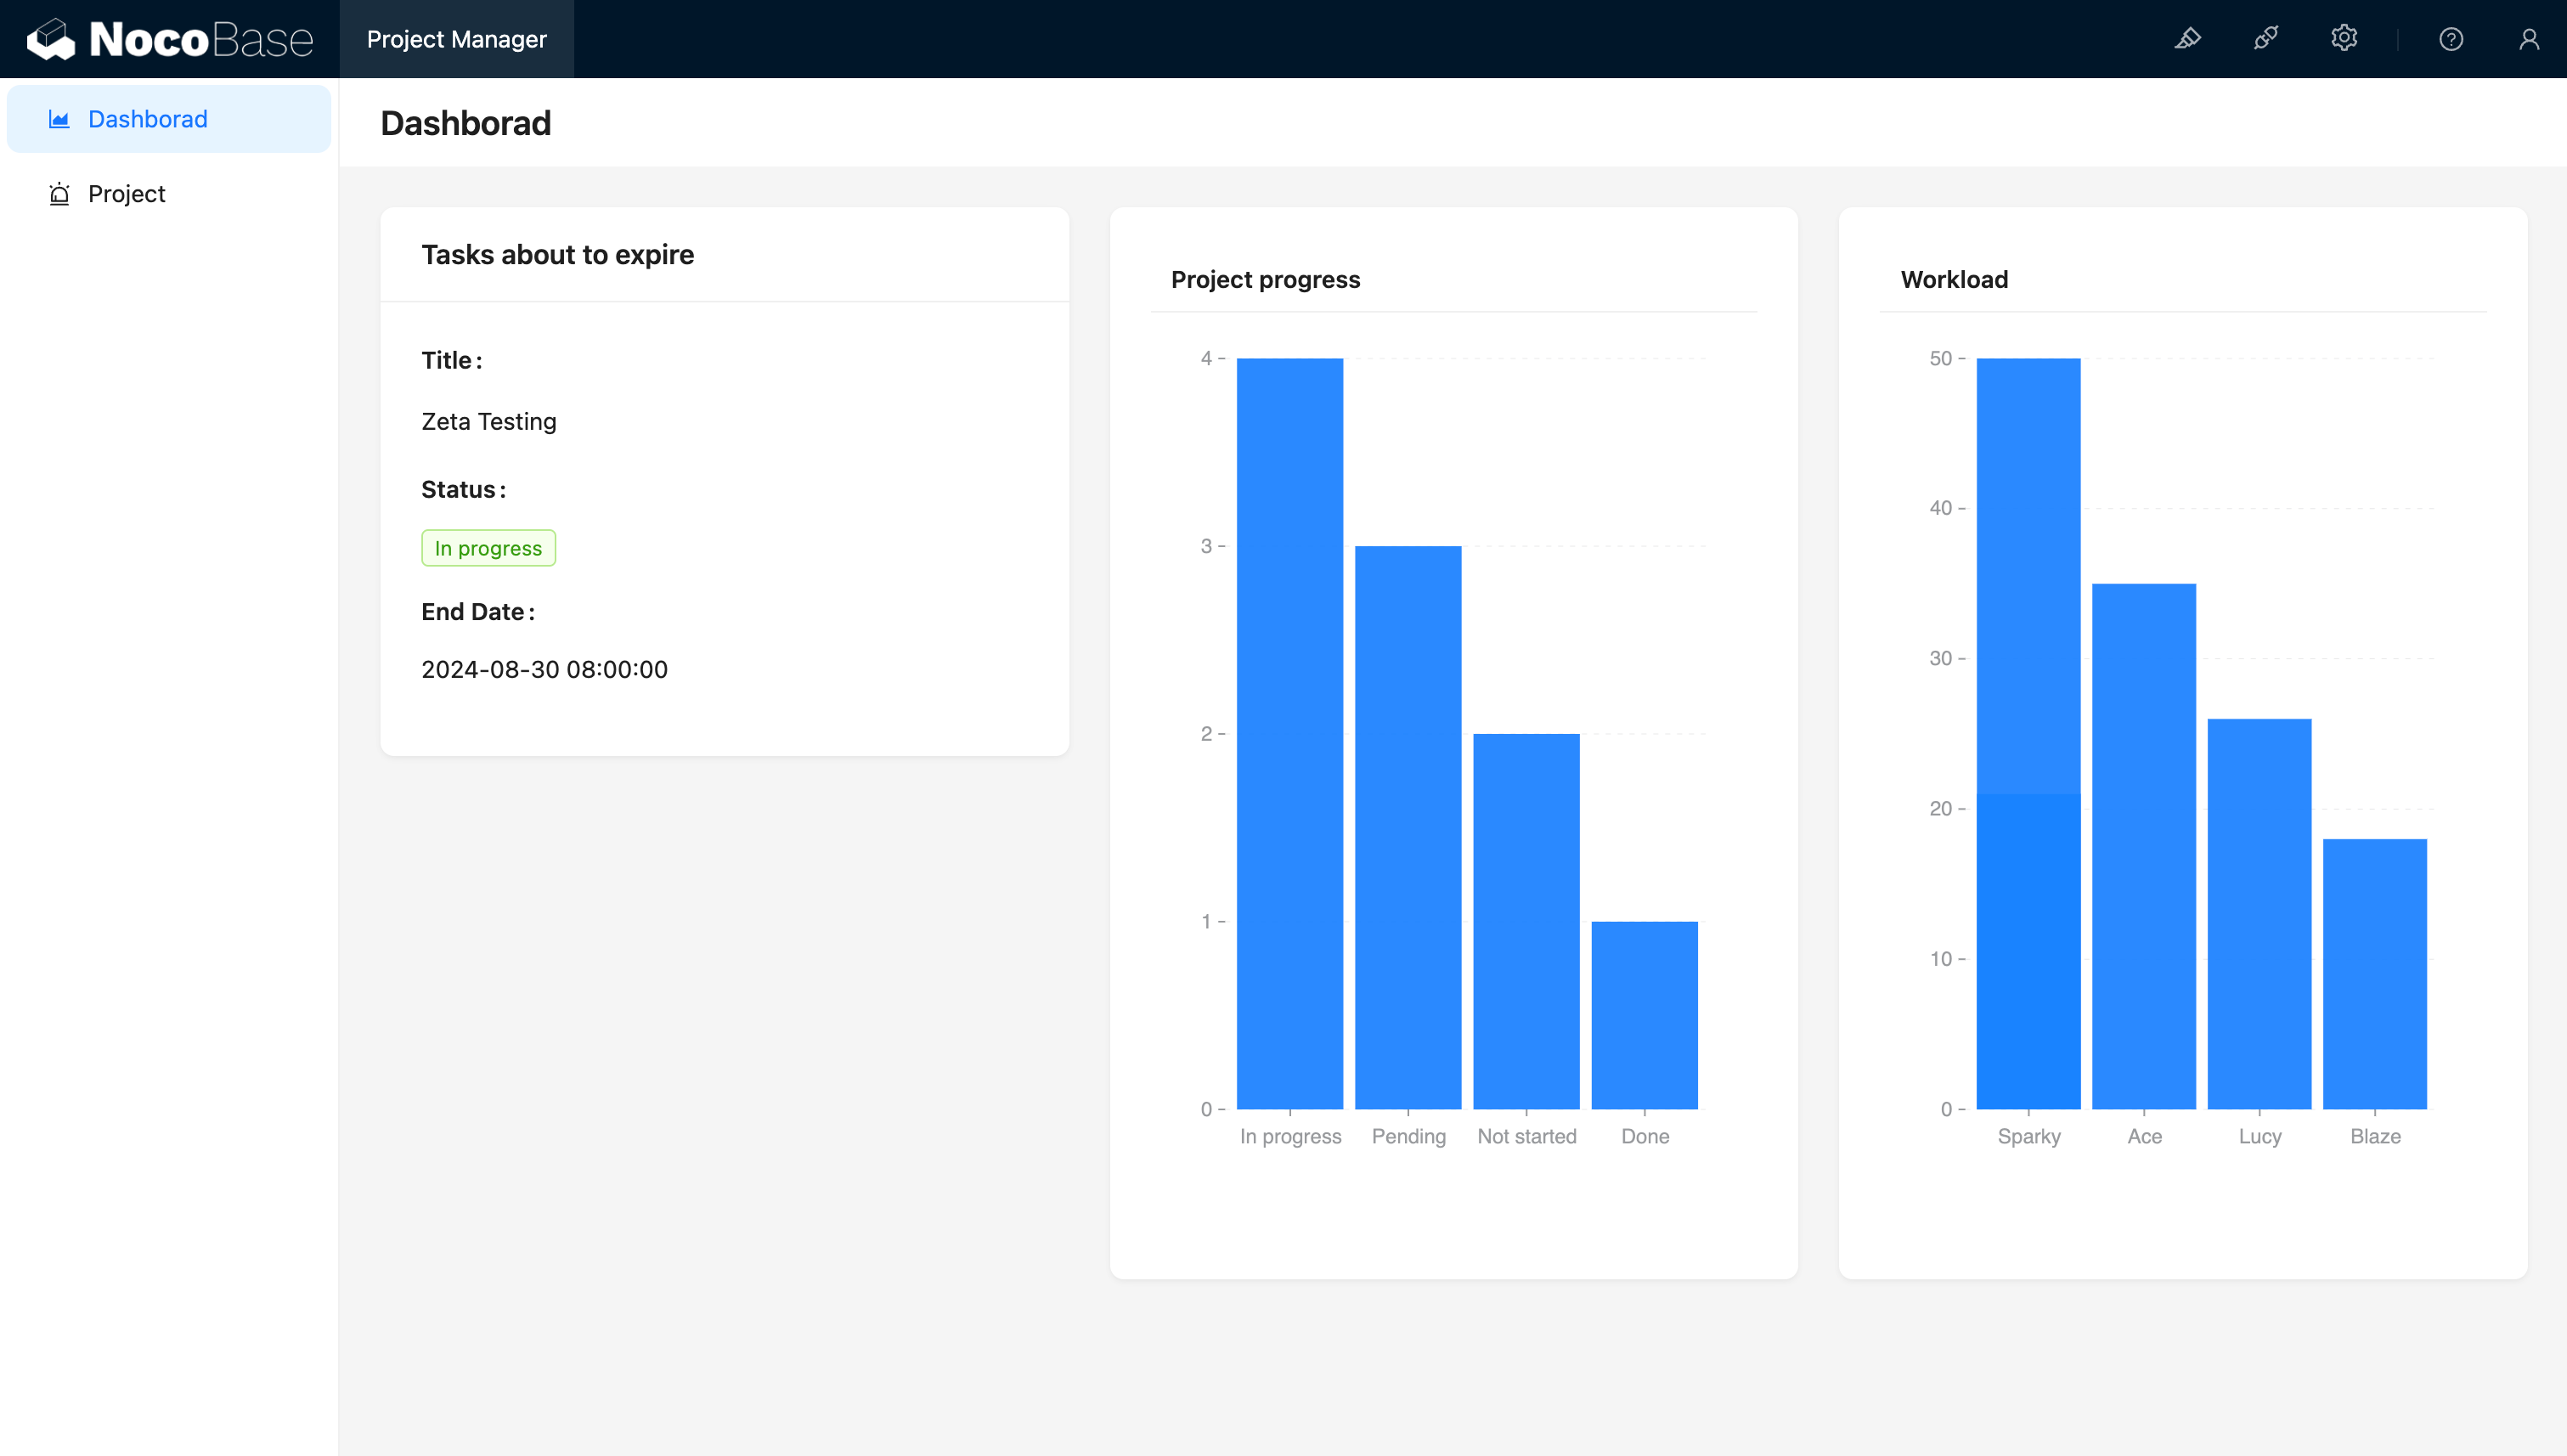The height and width of the screenshot is (1456, 2567).
Task: Select the Project Manager top menu tab
Action: pyautogui.click(x=457, y=39)
